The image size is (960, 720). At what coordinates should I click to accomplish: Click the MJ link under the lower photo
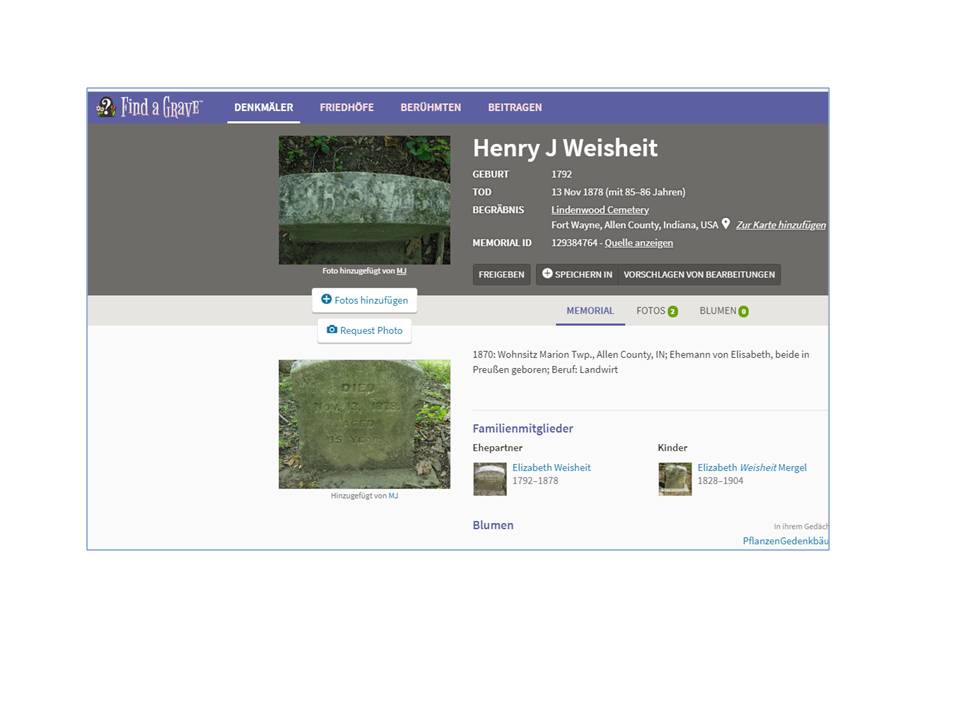393,495
